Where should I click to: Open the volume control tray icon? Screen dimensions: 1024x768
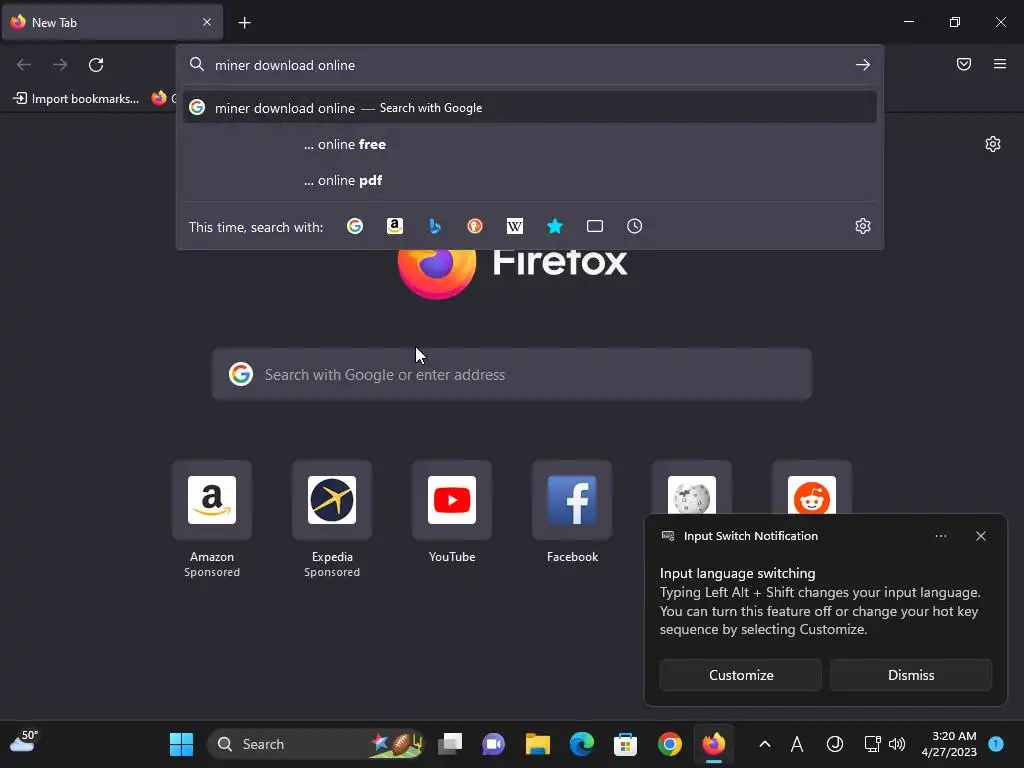(897, 744)
